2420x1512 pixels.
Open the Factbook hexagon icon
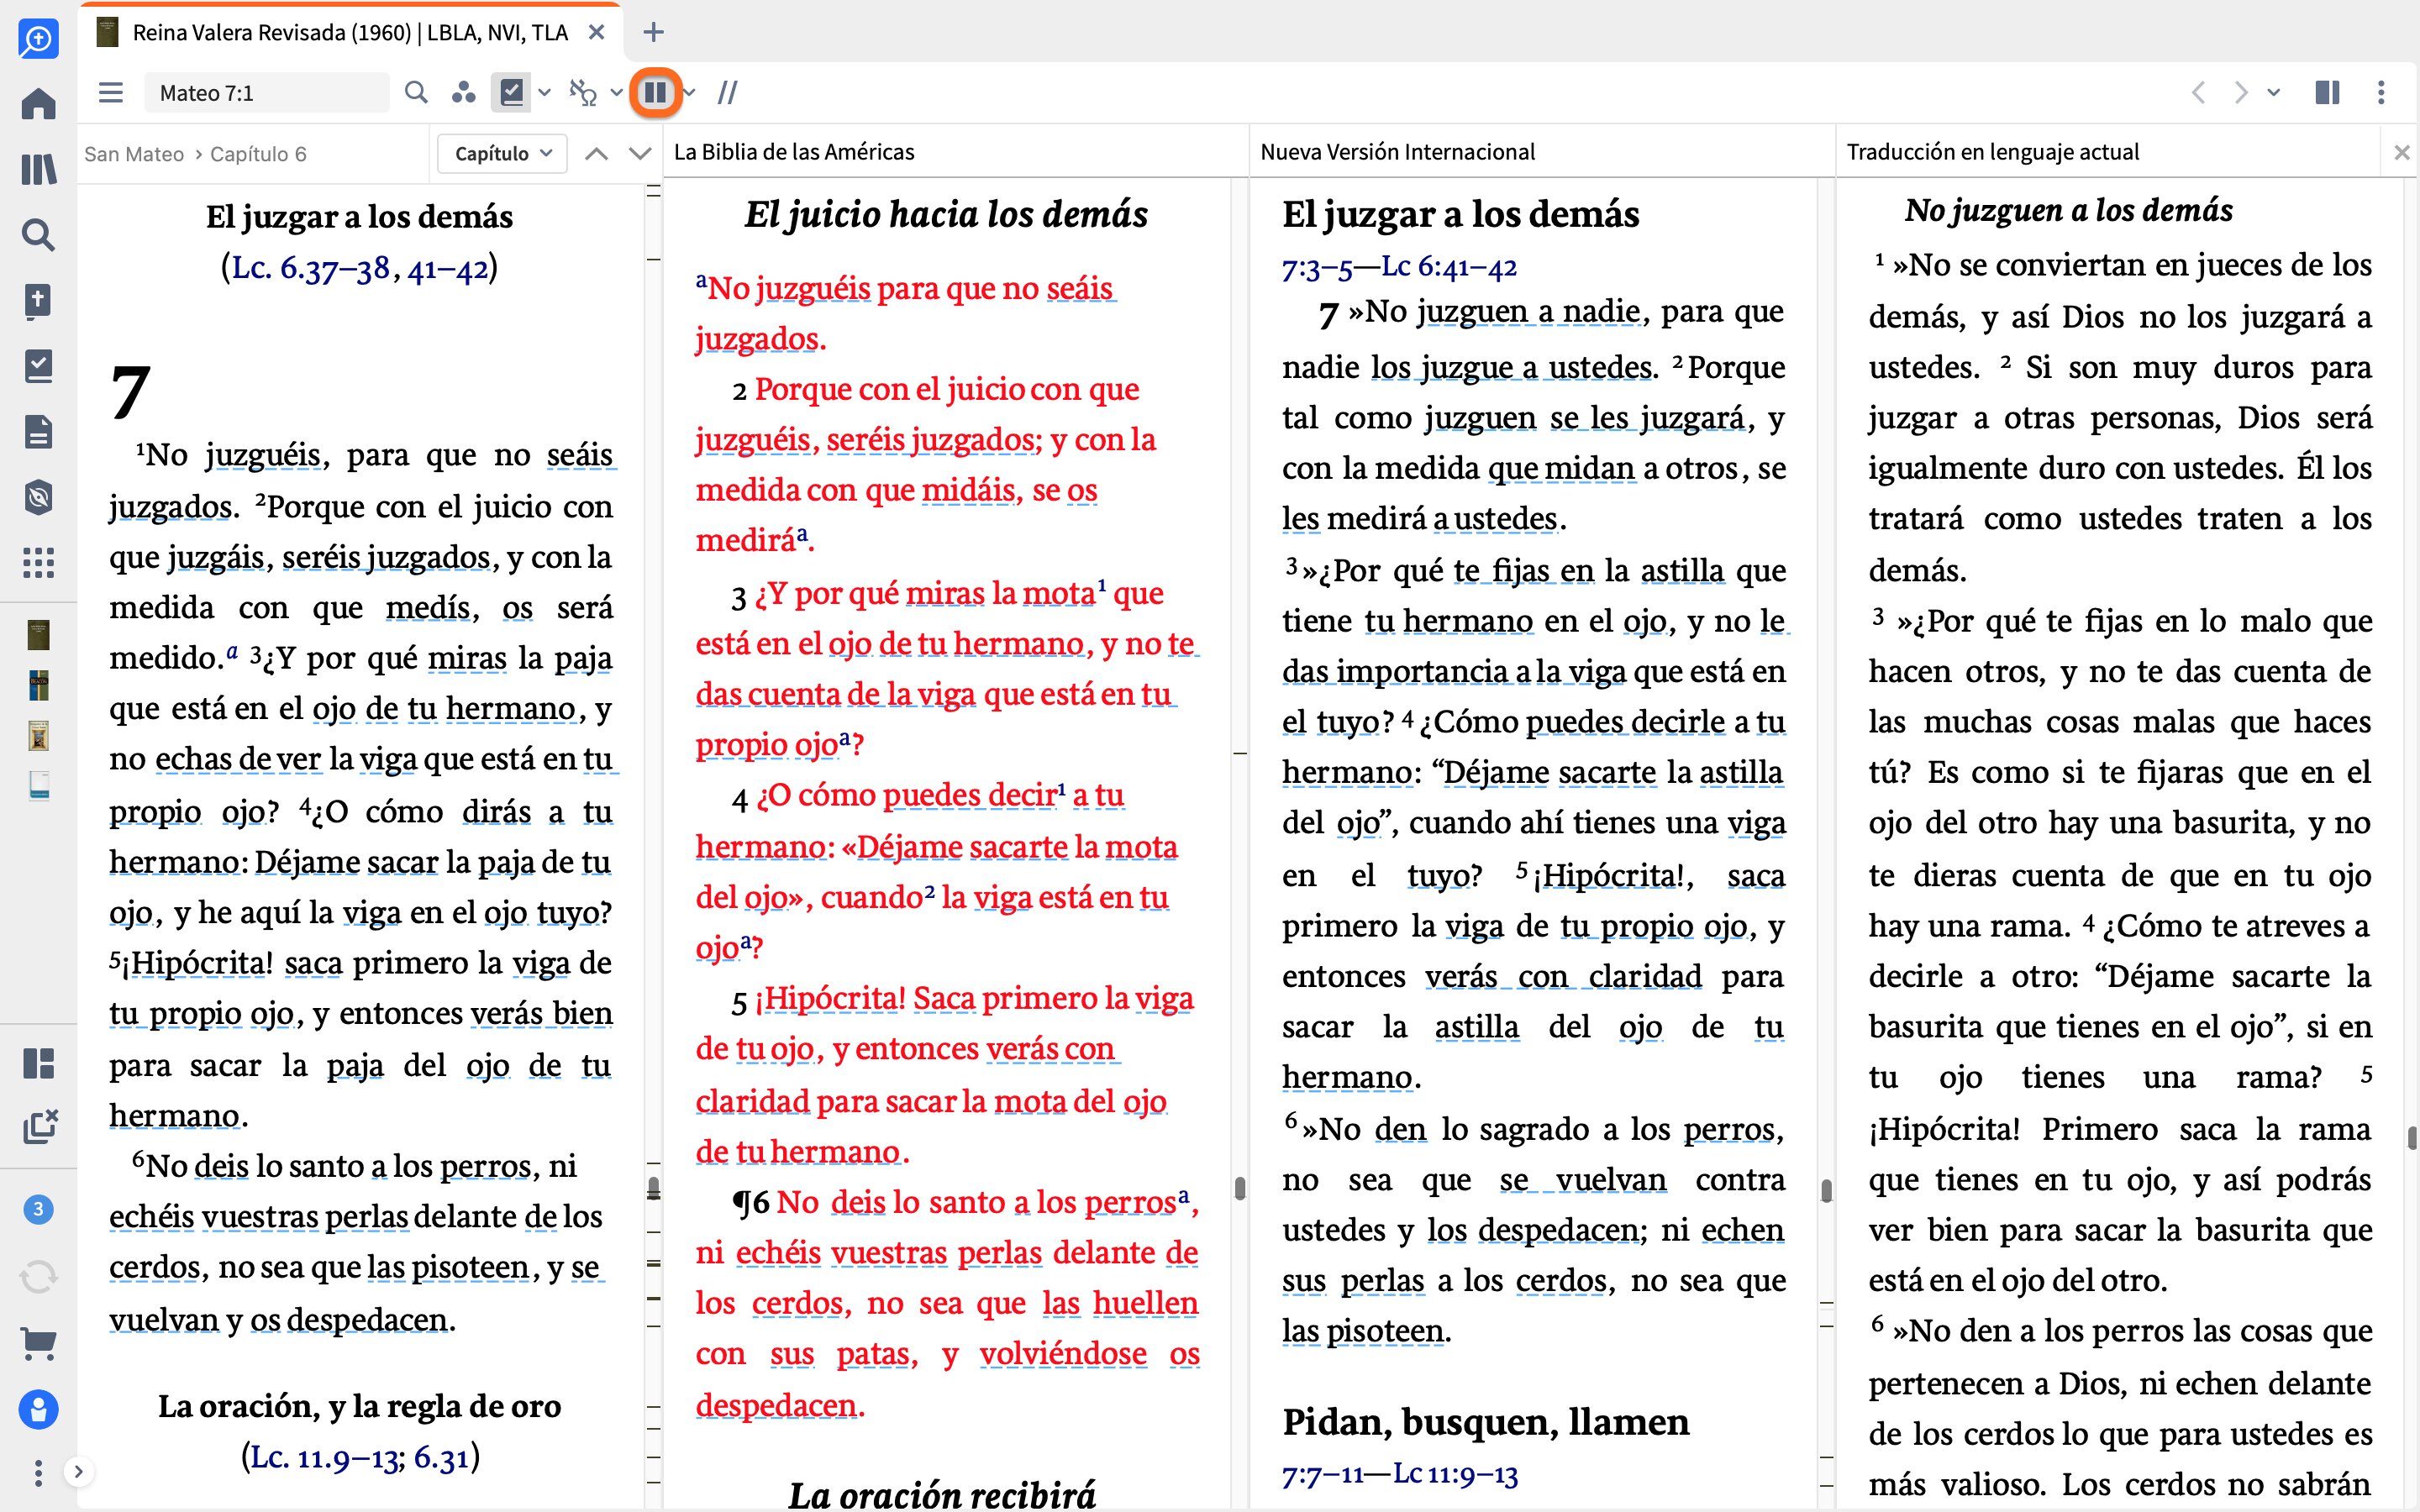click(x=38, y=497)
